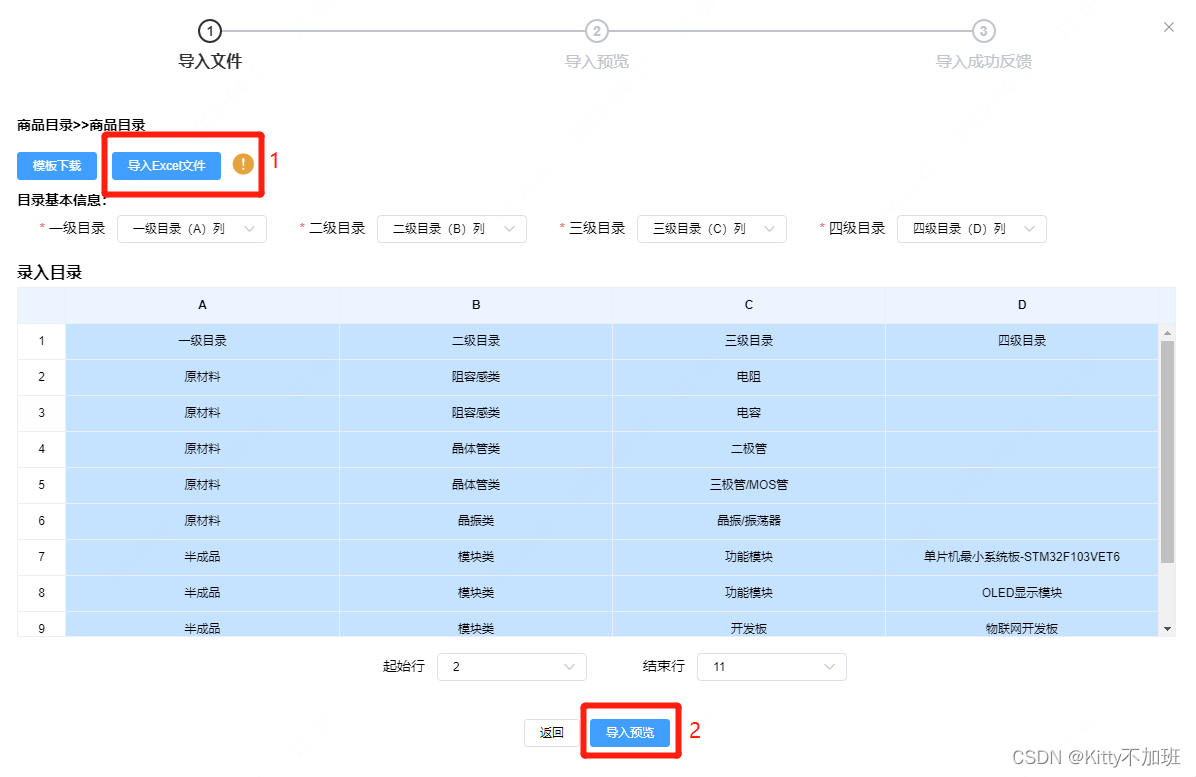Click step 1 circle 导入文件
This screenshot has height=777, width=1196.
pyautogui.click(x=210, y=31)
